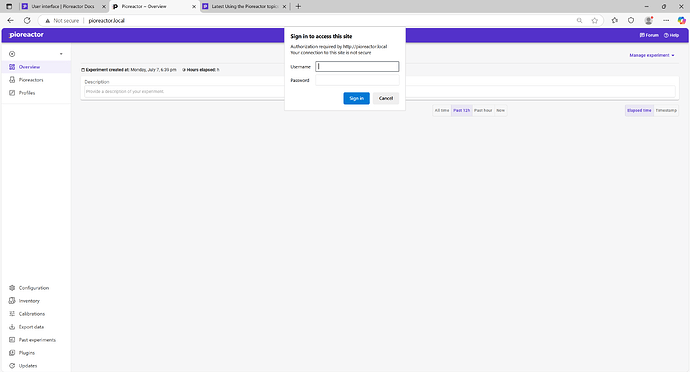Click the experiment Description text field
This screenshot has width=690, height=372.
tap(380, 92)
